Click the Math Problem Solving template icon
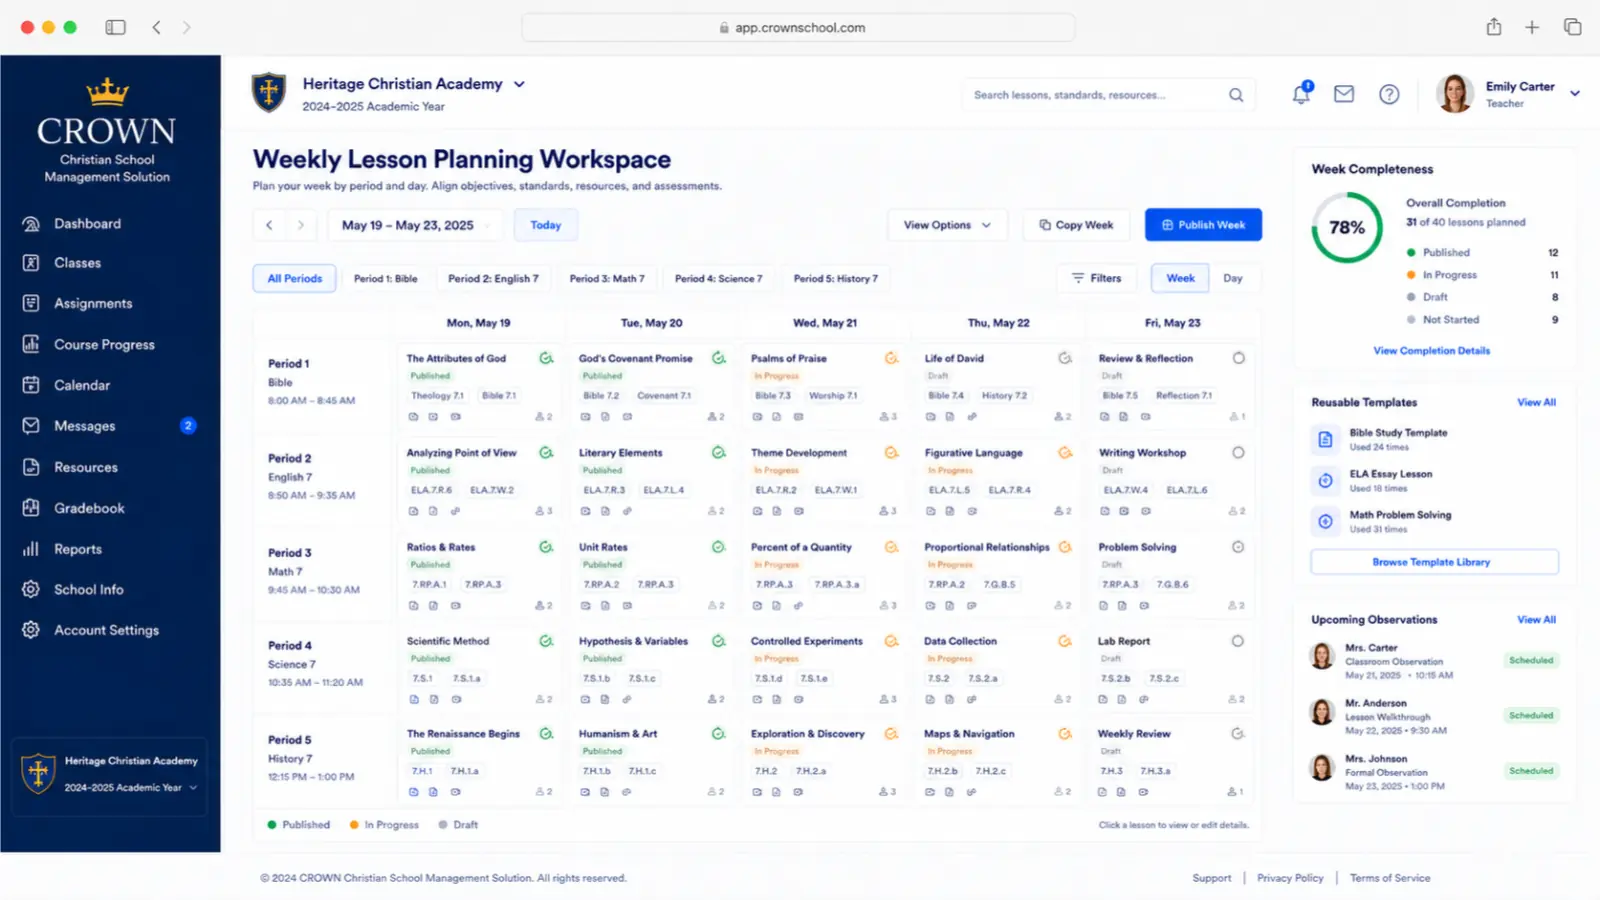 (x=1325, y=521)
